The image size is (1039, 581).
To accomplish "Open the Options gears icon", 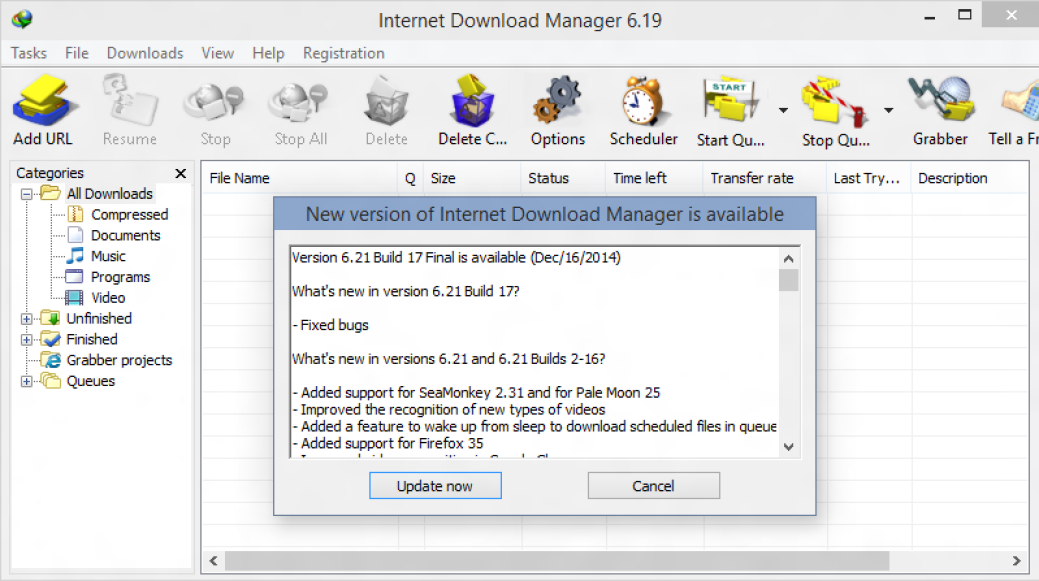I will [557, 101].
